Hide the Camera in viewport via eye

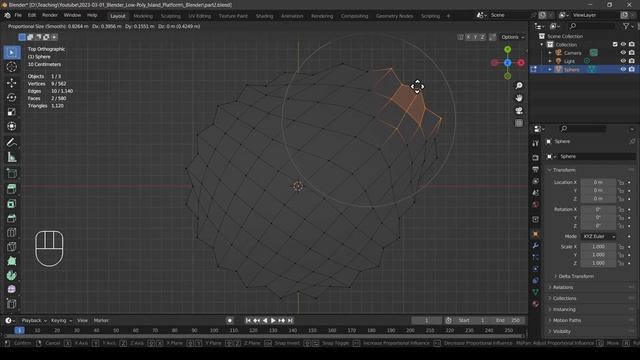(623, 53)
